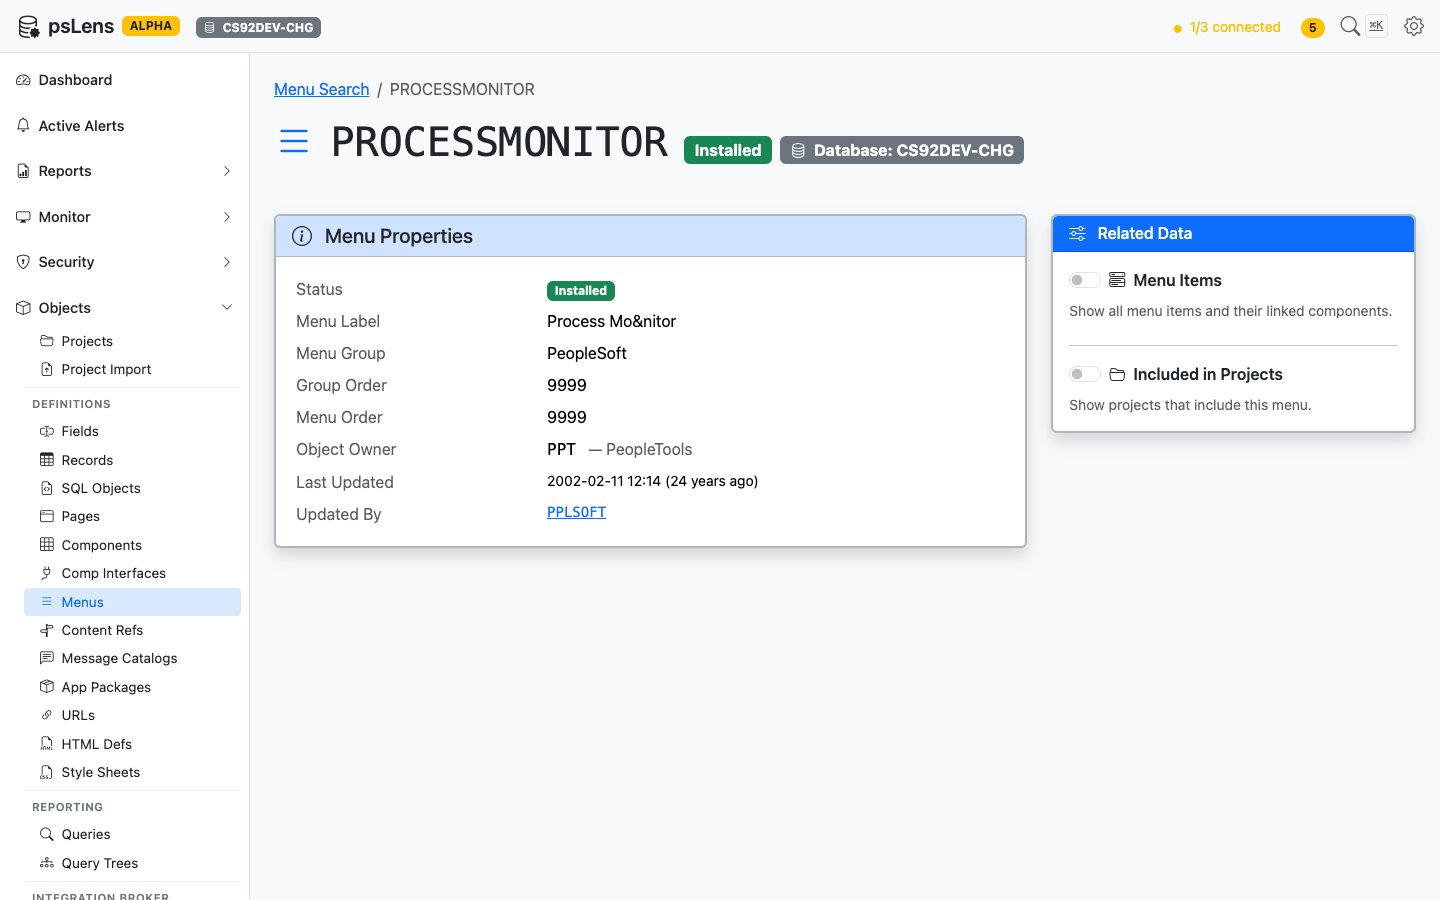The width and height of the screenshot is (1440, 900).
Task: Expand the Reports section chevron
Action: (x=227, y=171)
